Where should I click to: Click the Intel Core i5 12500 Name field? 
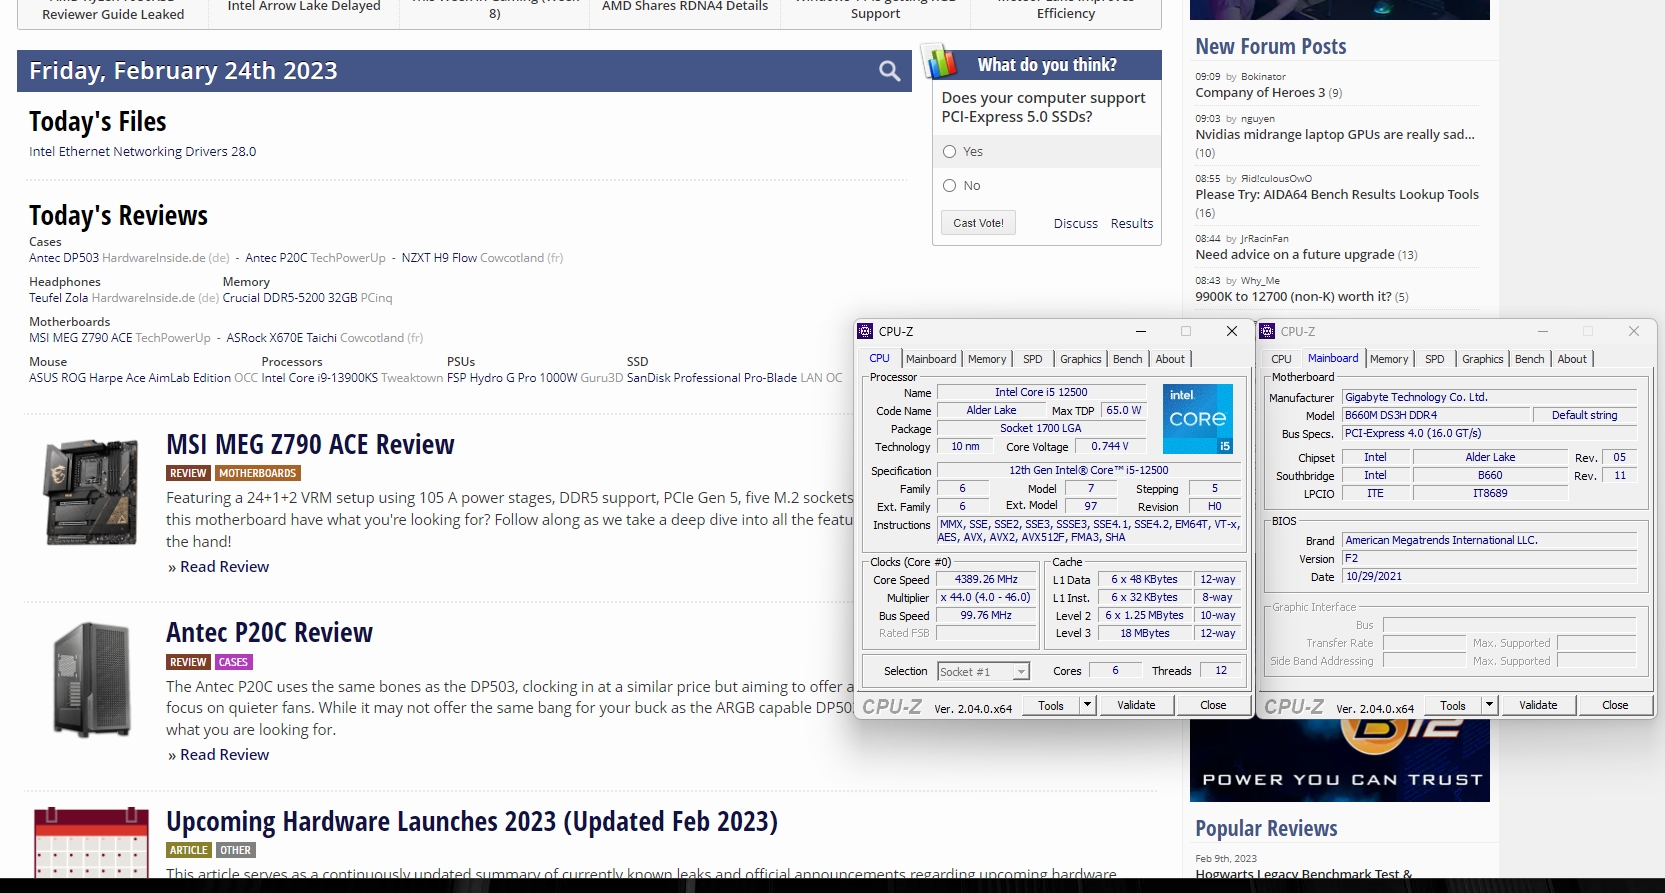[x=1041, y=393]
